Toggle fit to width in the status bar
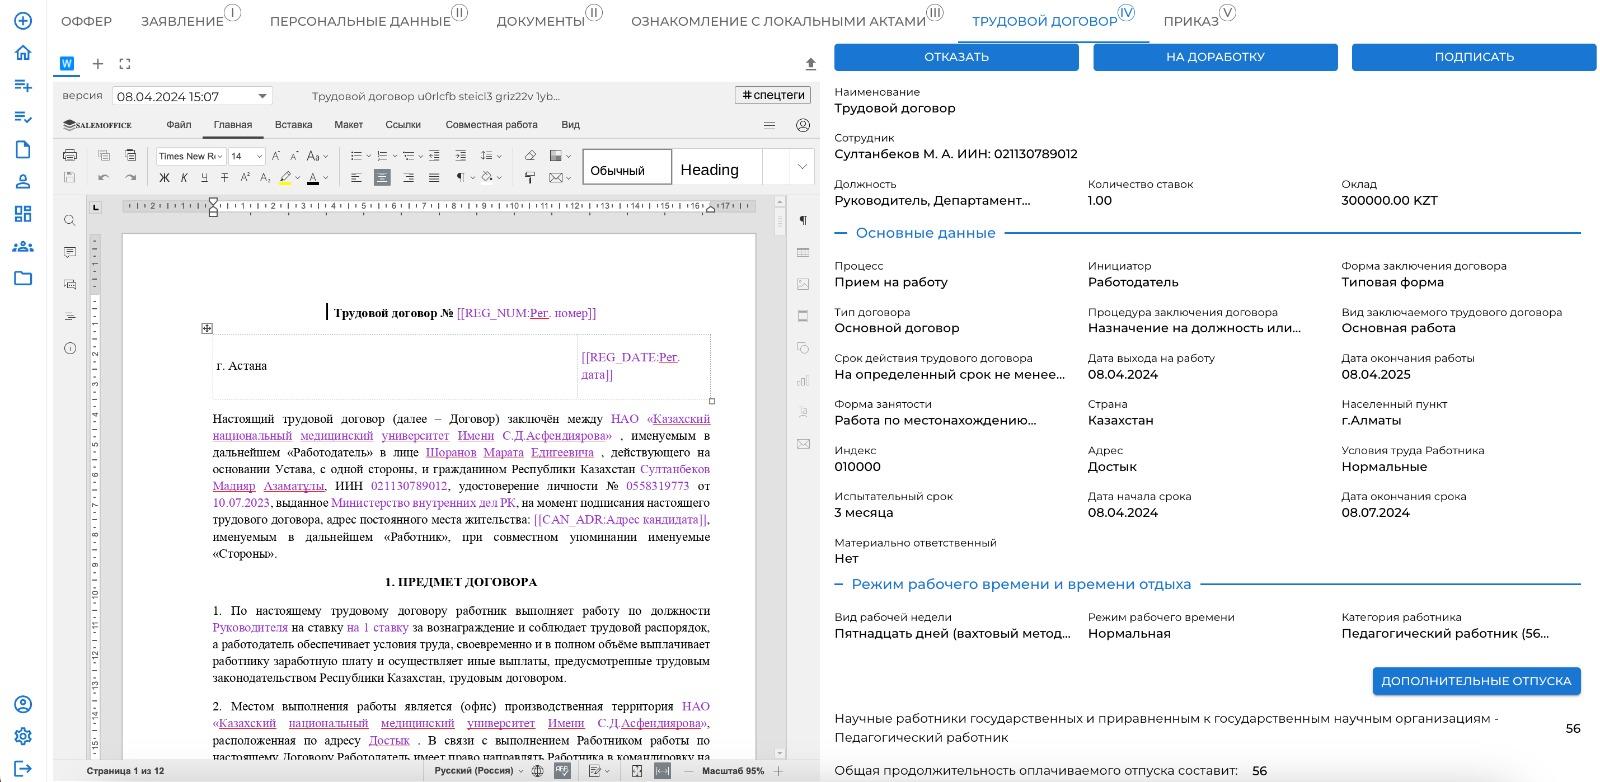The width and height of the screenshot is (1600, 782). pyautogui.click(x=662, y=771)
